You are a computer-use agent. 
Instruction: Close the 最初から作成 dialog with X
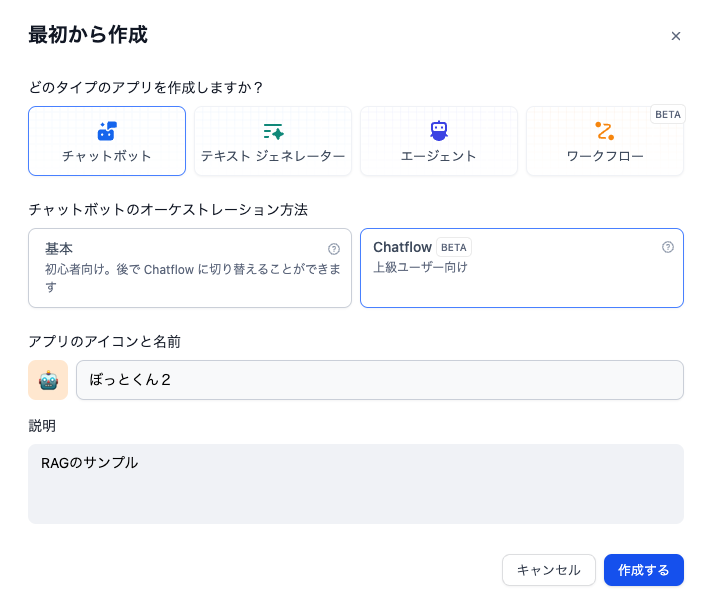[675, 36]
